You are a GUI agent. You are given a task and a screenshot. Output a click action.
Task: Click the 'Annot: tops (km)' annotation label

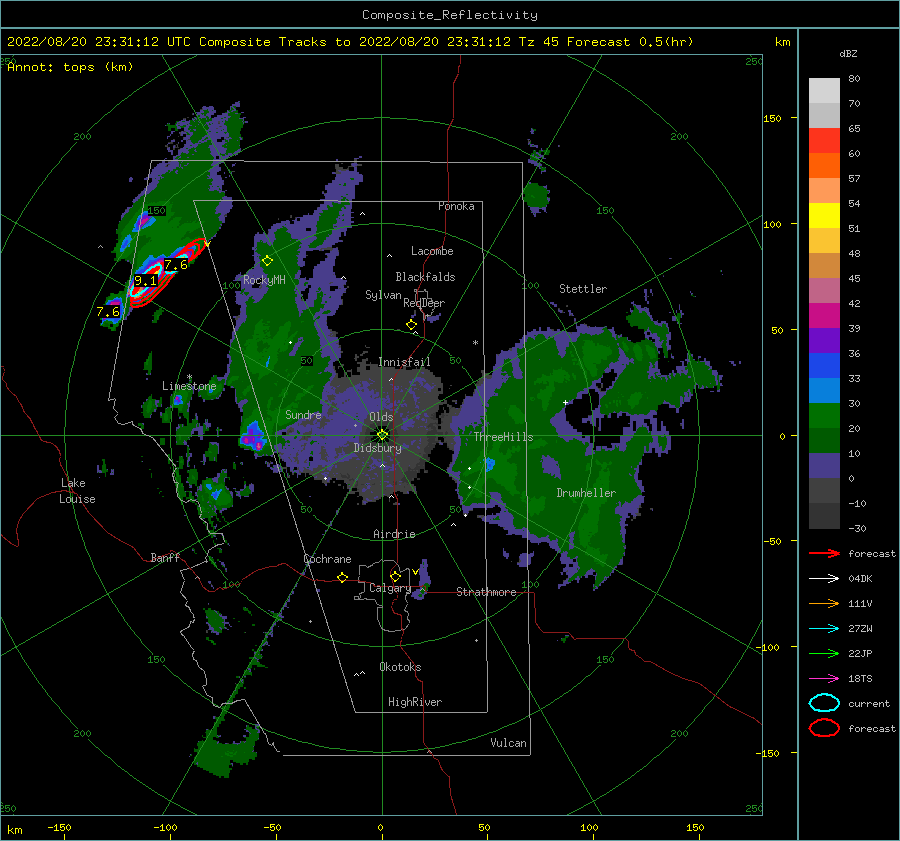click(x=71, y=67)
